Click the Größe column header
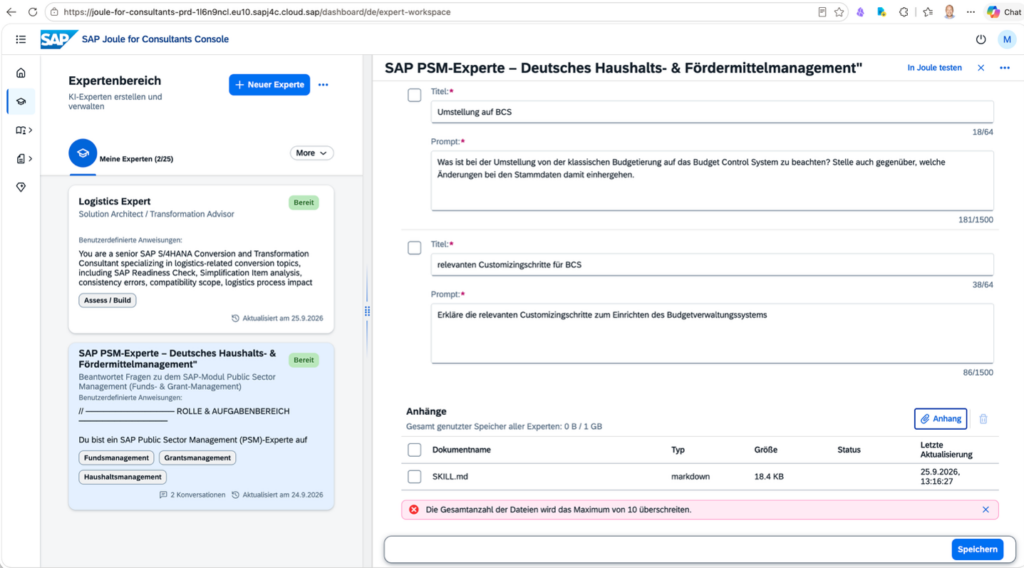Viewport: 1024px width, 568px height. tap(765, 450)
